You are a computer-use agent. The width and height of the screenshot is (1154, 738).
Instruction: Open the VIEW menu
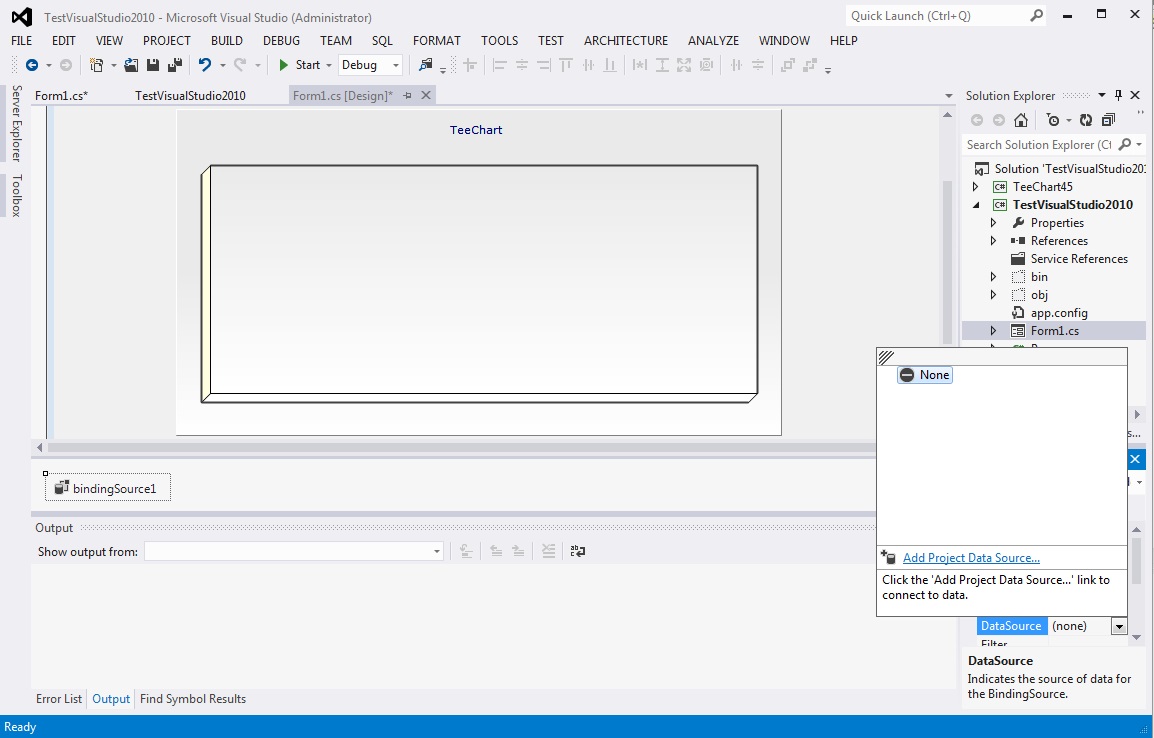click(x=109, y=40)
